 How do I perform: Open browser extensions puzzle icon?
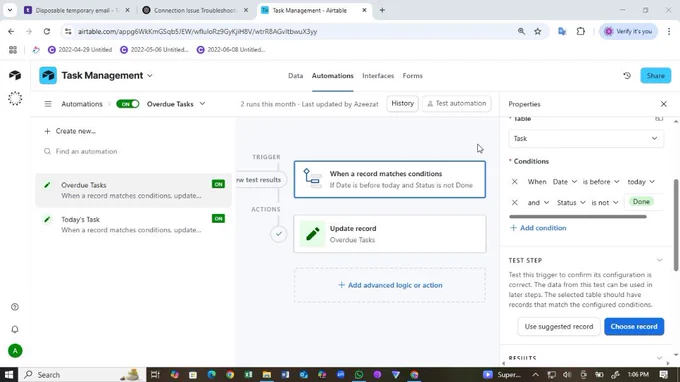581,31
